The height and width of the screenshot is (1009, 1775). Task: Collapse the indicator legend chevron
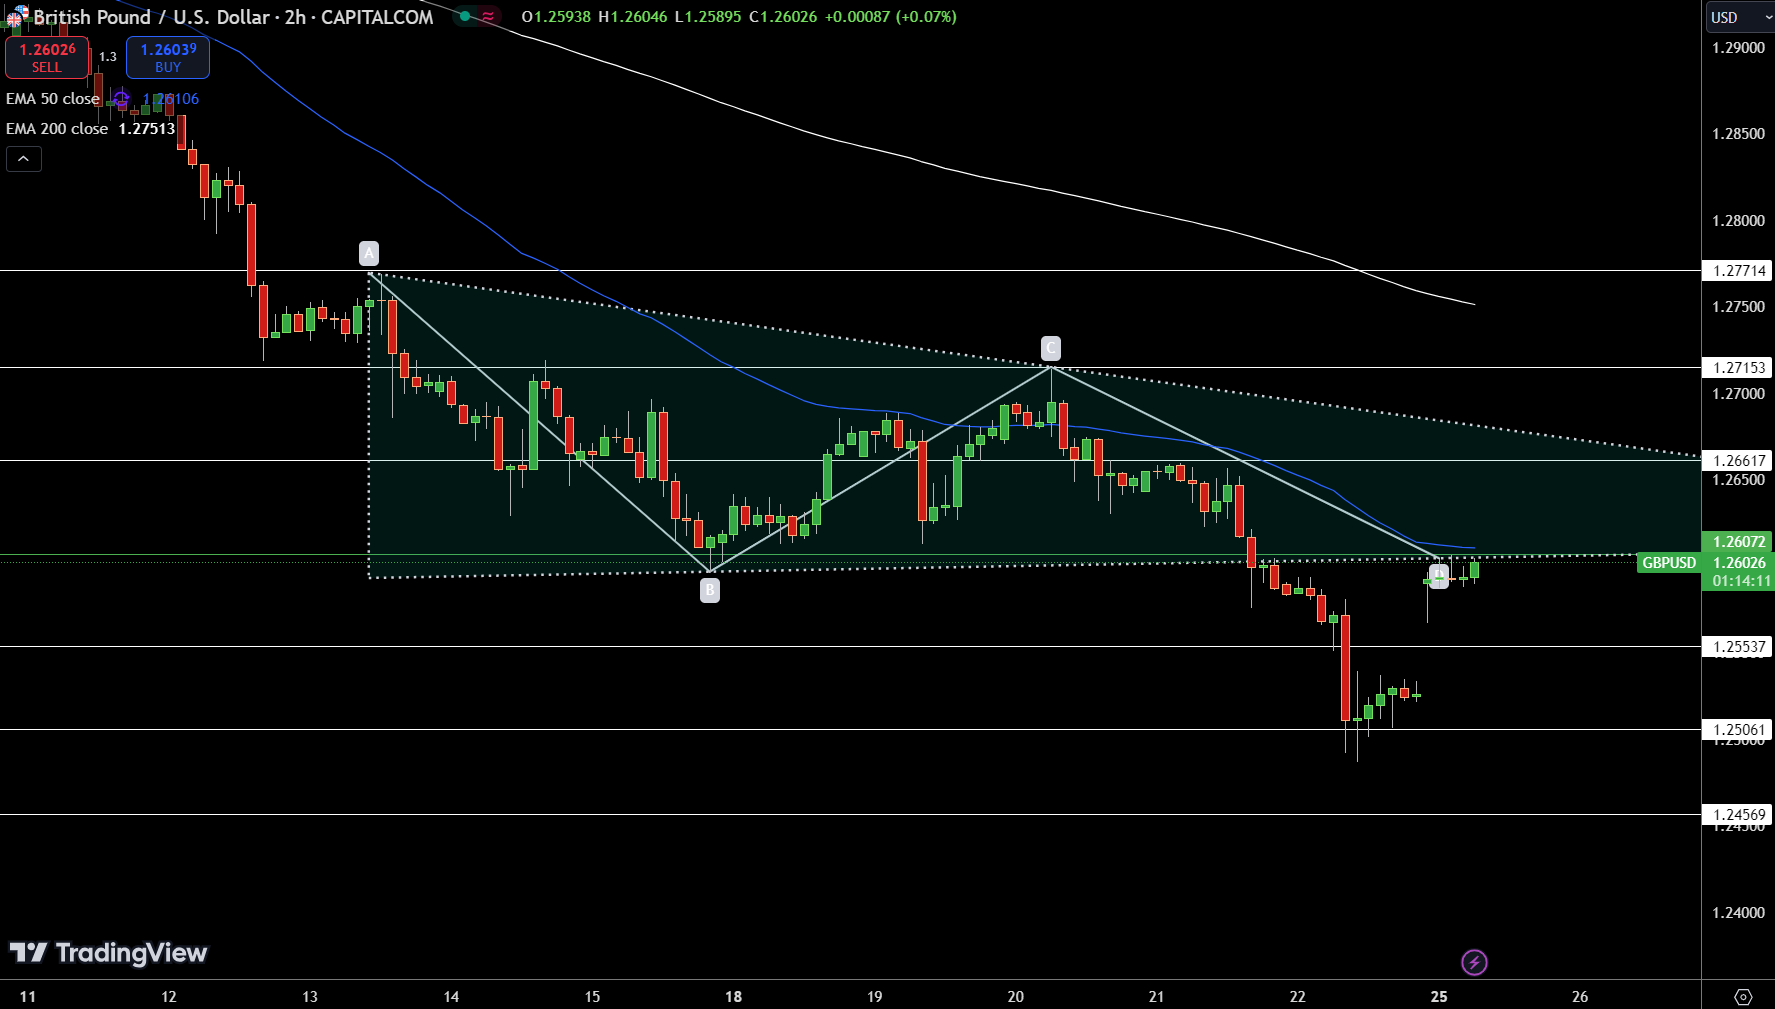[x=24, y=159]
